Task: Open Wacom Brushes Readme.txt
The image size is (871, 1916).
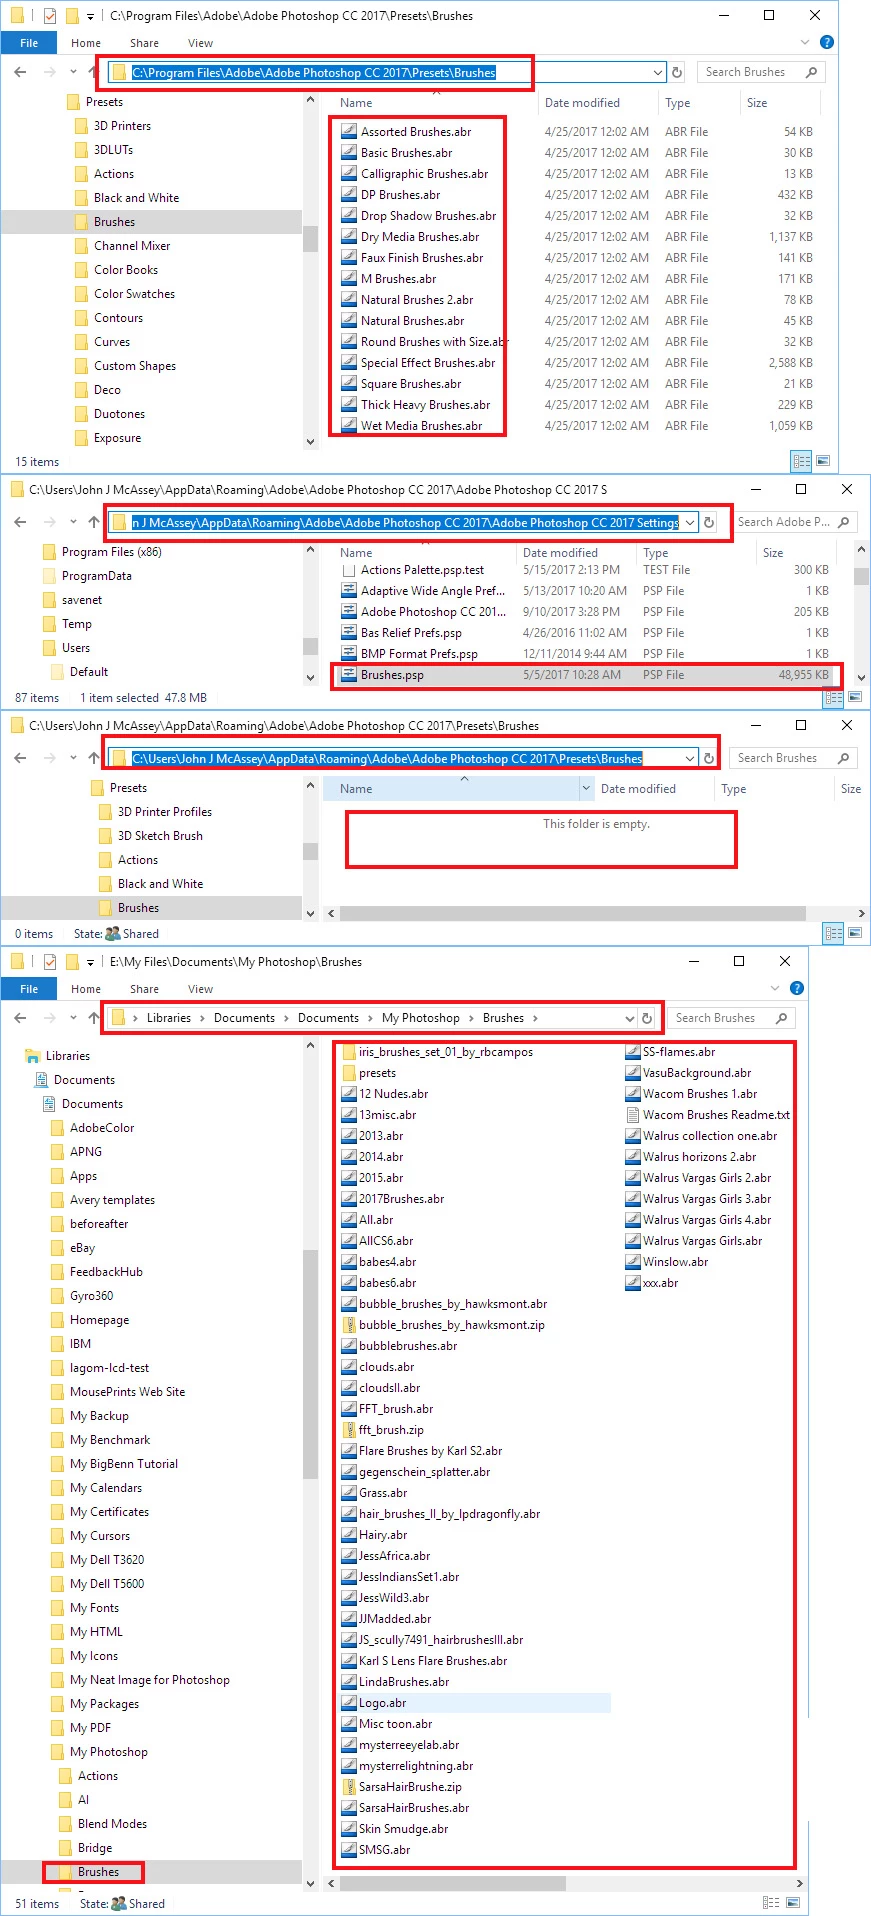Action: (707, 1115)
